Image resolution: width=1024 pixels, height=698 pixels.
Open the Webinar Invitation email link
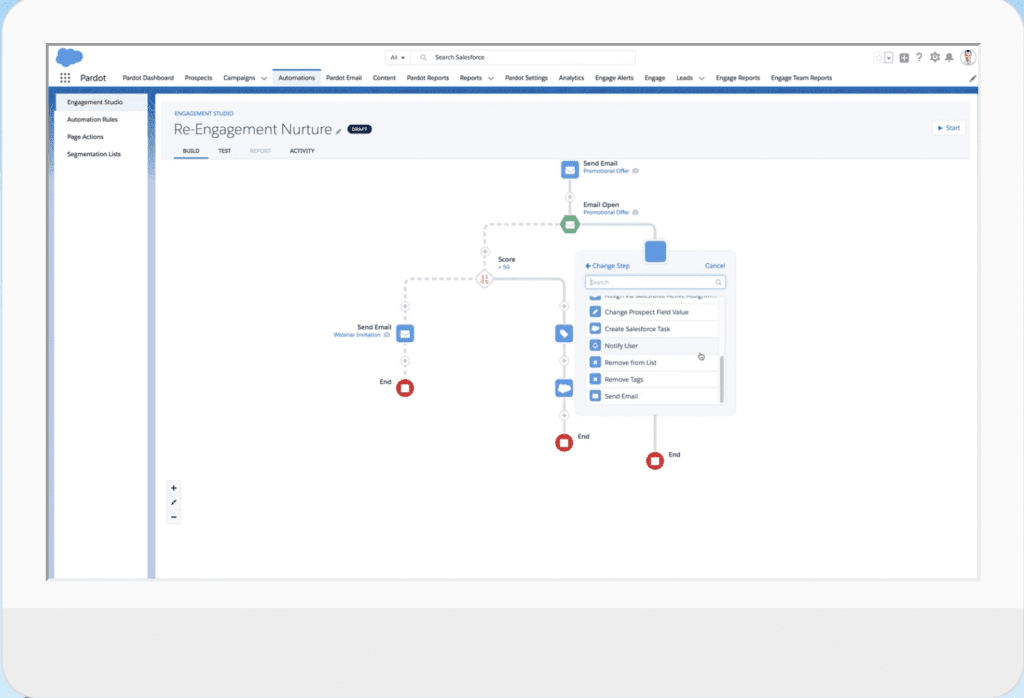[357, 335]
